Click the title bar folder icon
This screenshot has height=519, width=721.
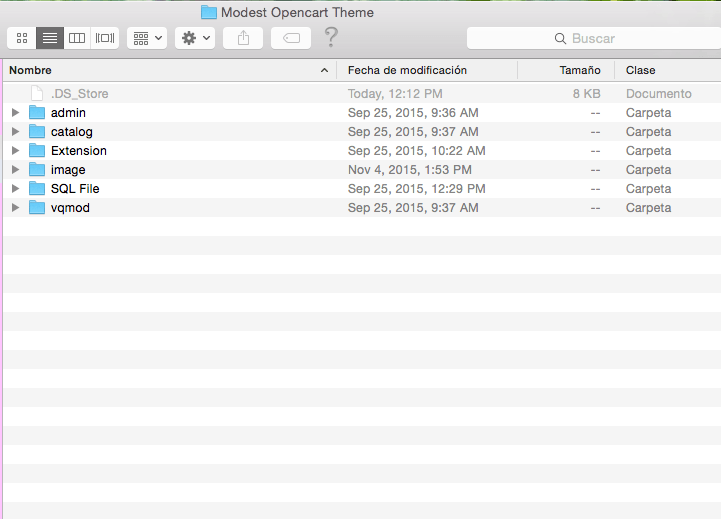point(209,12)
